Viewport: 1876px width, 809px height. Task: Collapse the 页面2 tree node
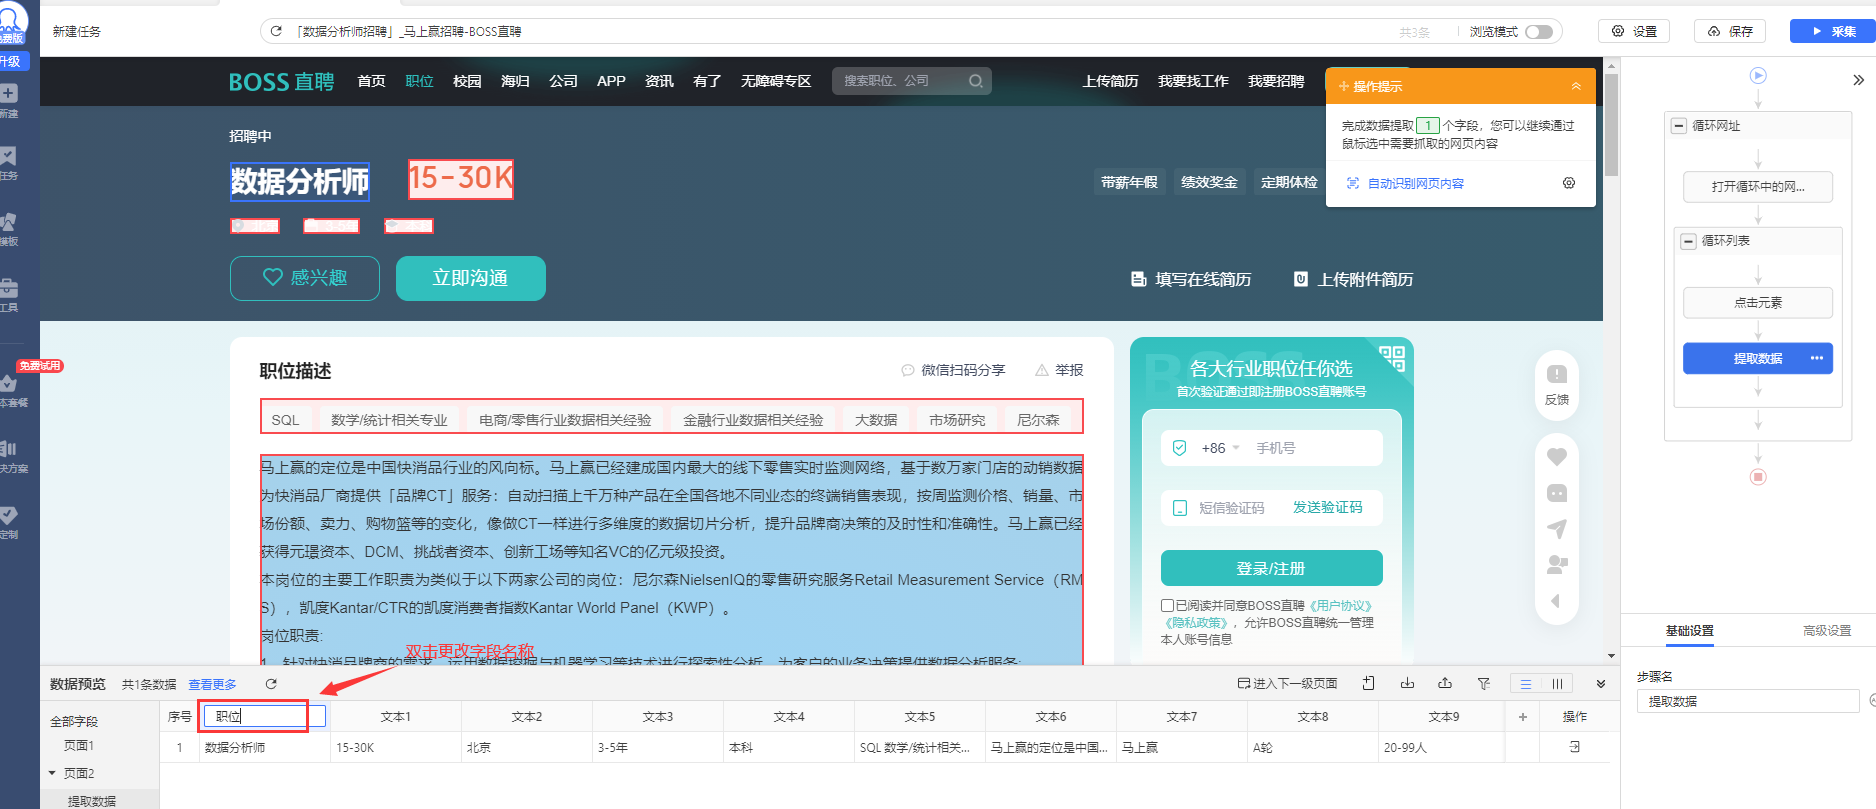click(x=52, y=773)
